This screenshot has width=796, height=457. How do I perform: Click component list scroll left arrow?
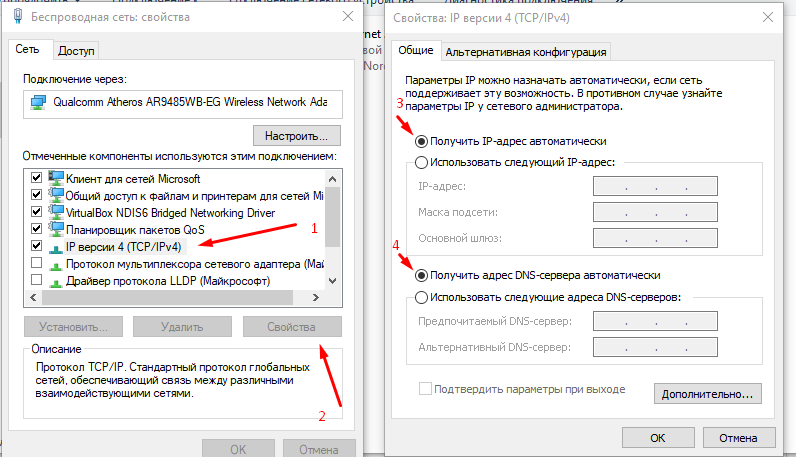34,298
